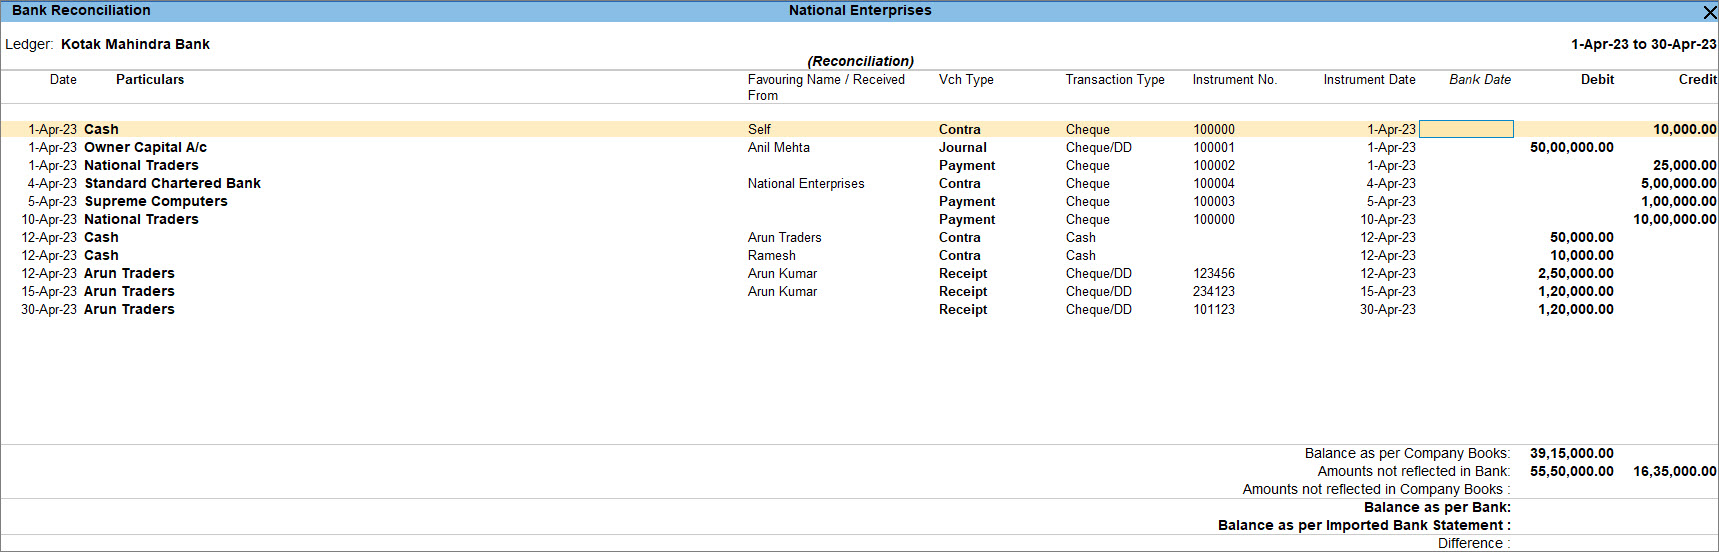The height and width of the screenshot is (552, 1719).
Task: Click favouring name National Enterprises in the Standard Chartered row
Action: [806, 183]
